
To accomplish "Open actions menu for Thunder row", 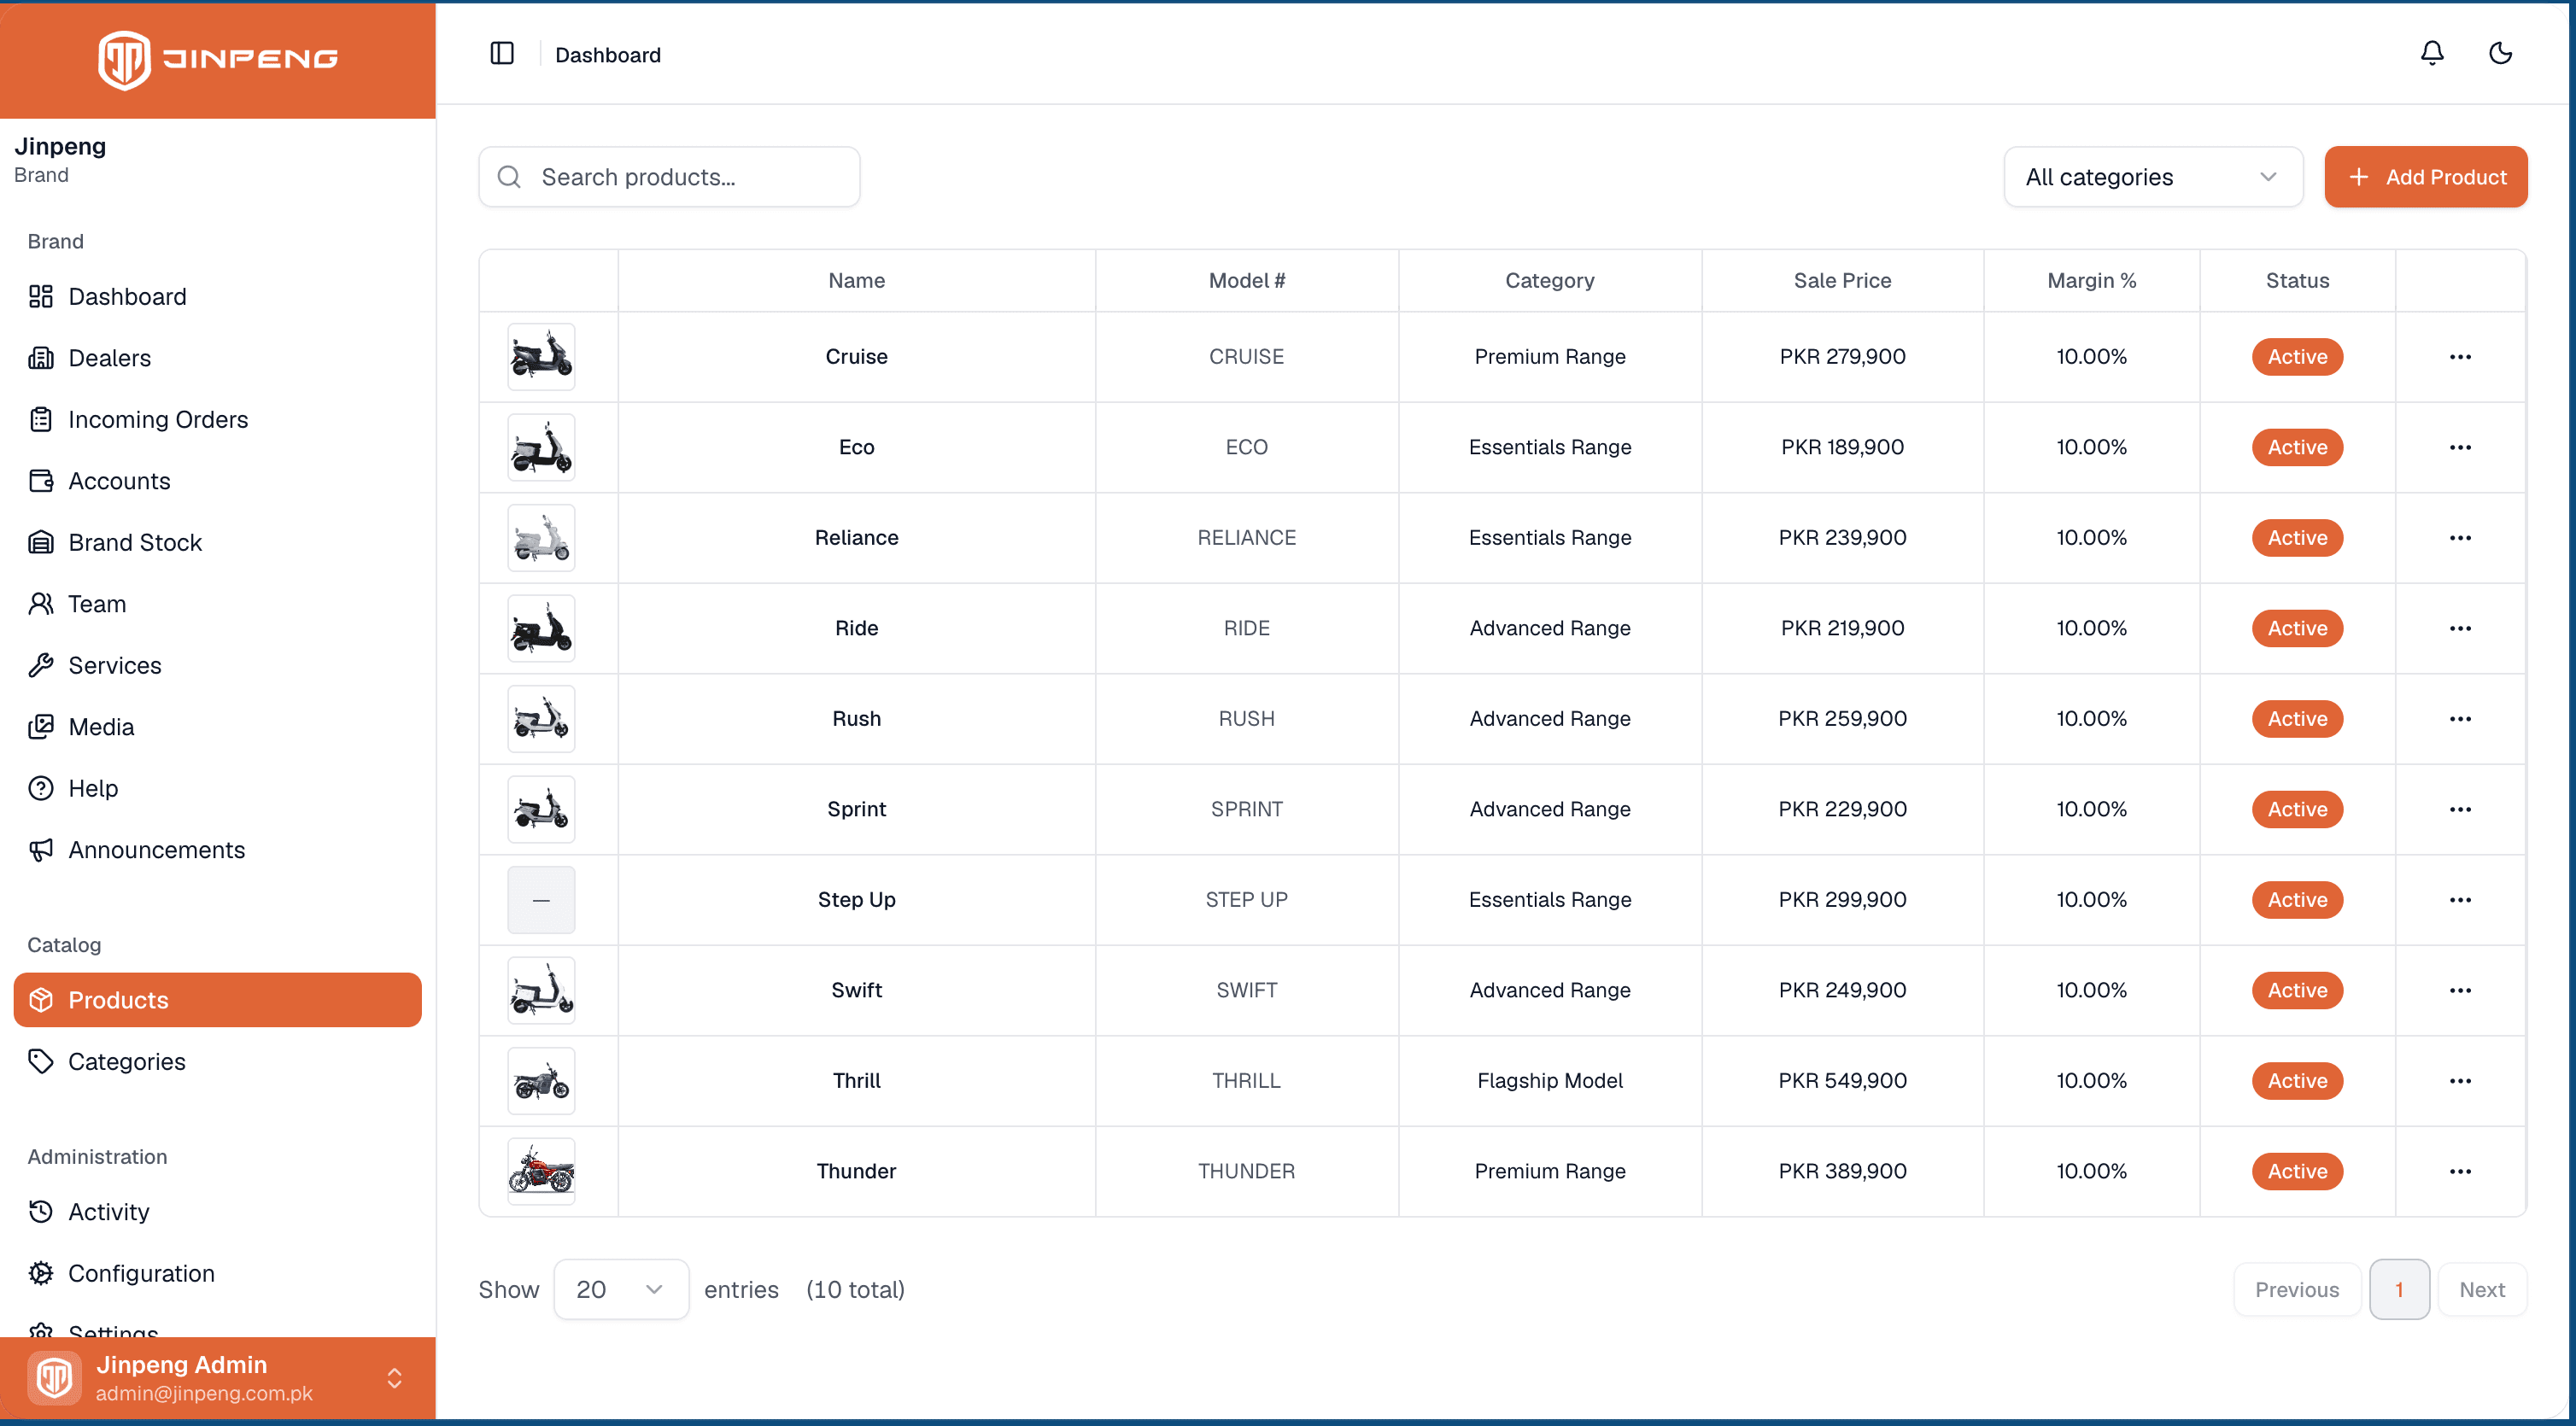I will [x=2460, y=1172].
